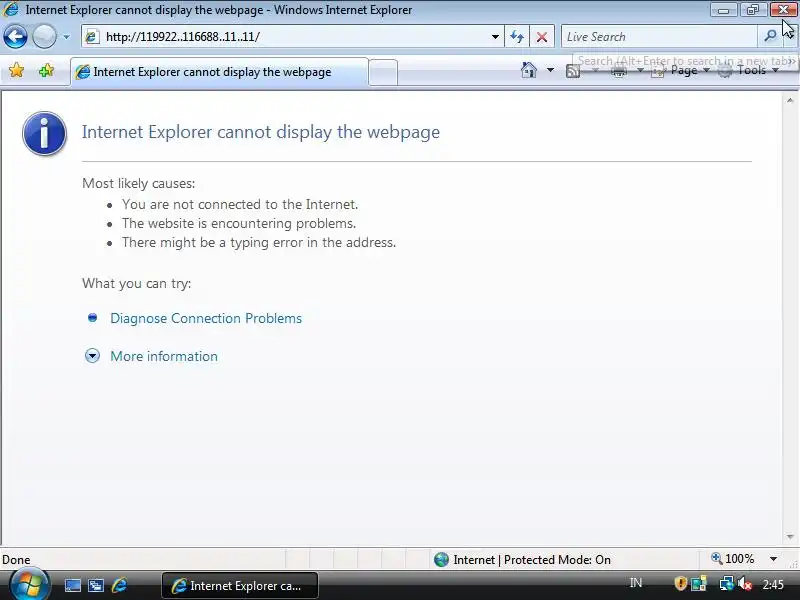Open the Home button dropdown arrow
Image resolution: width=800 pixels, height=600 pixels.
tap(550, 69)
